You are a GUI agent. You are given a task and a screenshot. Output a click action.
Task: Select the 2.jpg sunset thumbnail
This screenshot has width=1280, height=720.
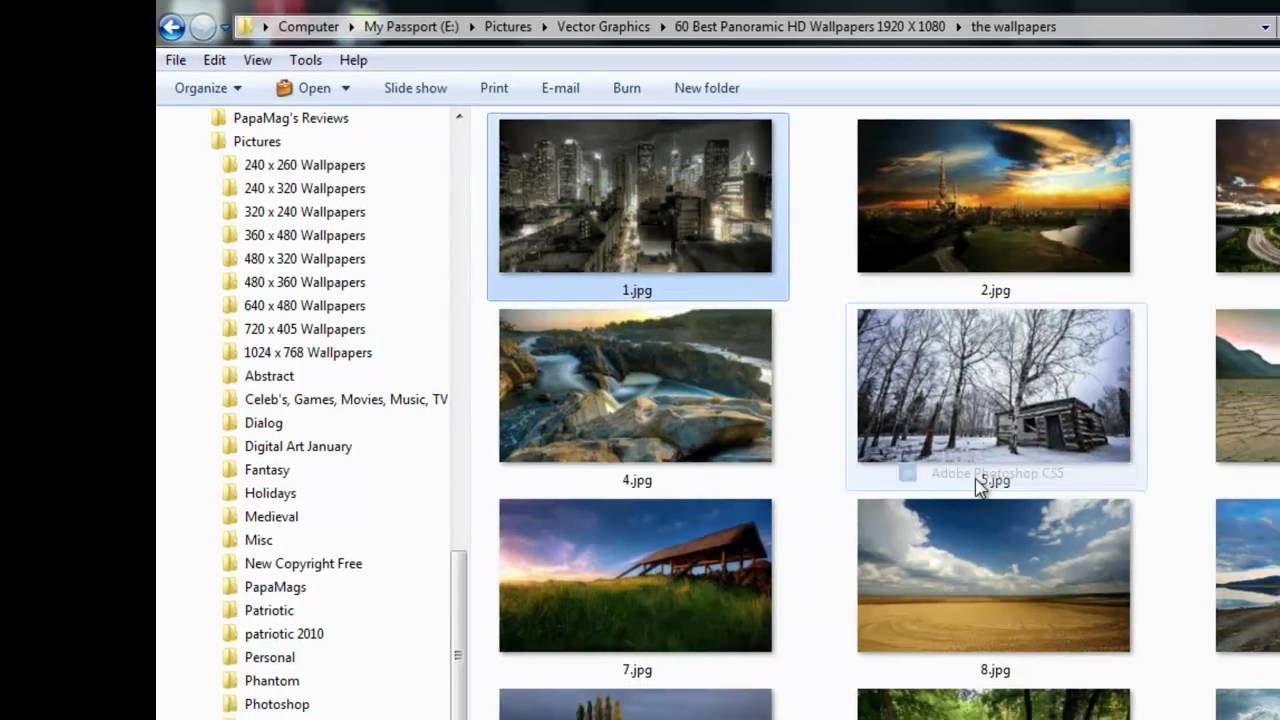click(993, 196)
